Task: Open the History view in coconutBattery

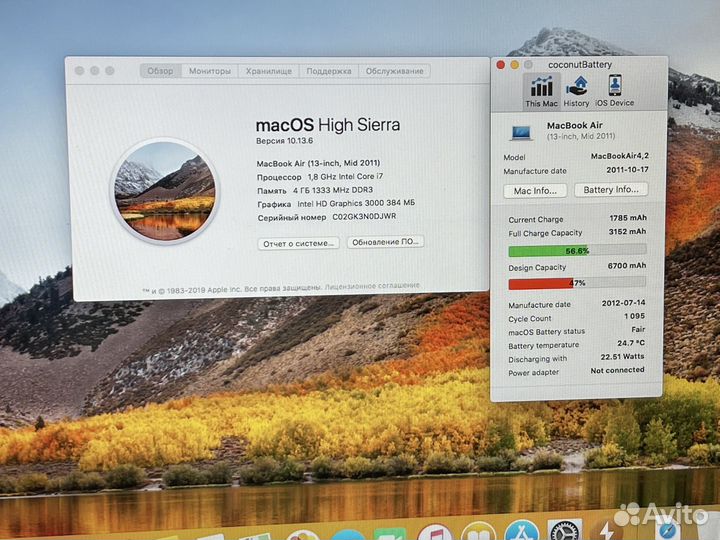Action: 576,91
